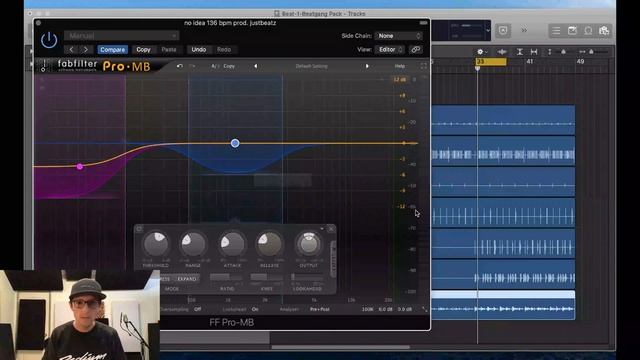Select Expand mode

[x=187, y=279]
